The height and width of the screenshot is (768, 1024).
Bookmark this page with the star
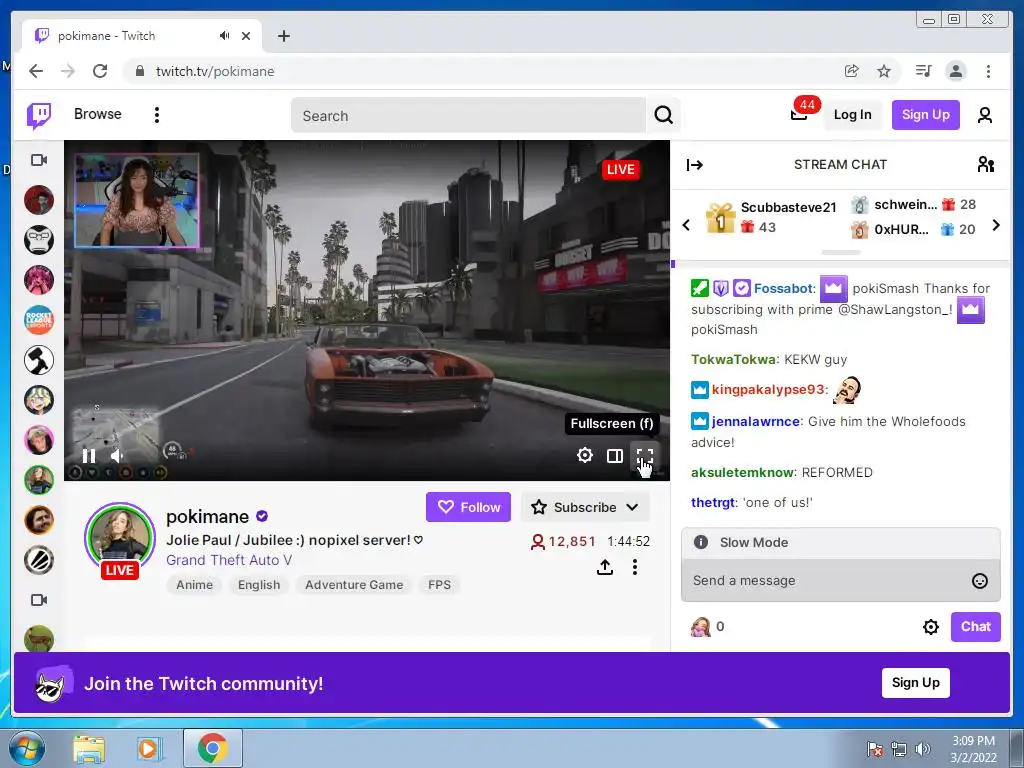coord(884,71)
